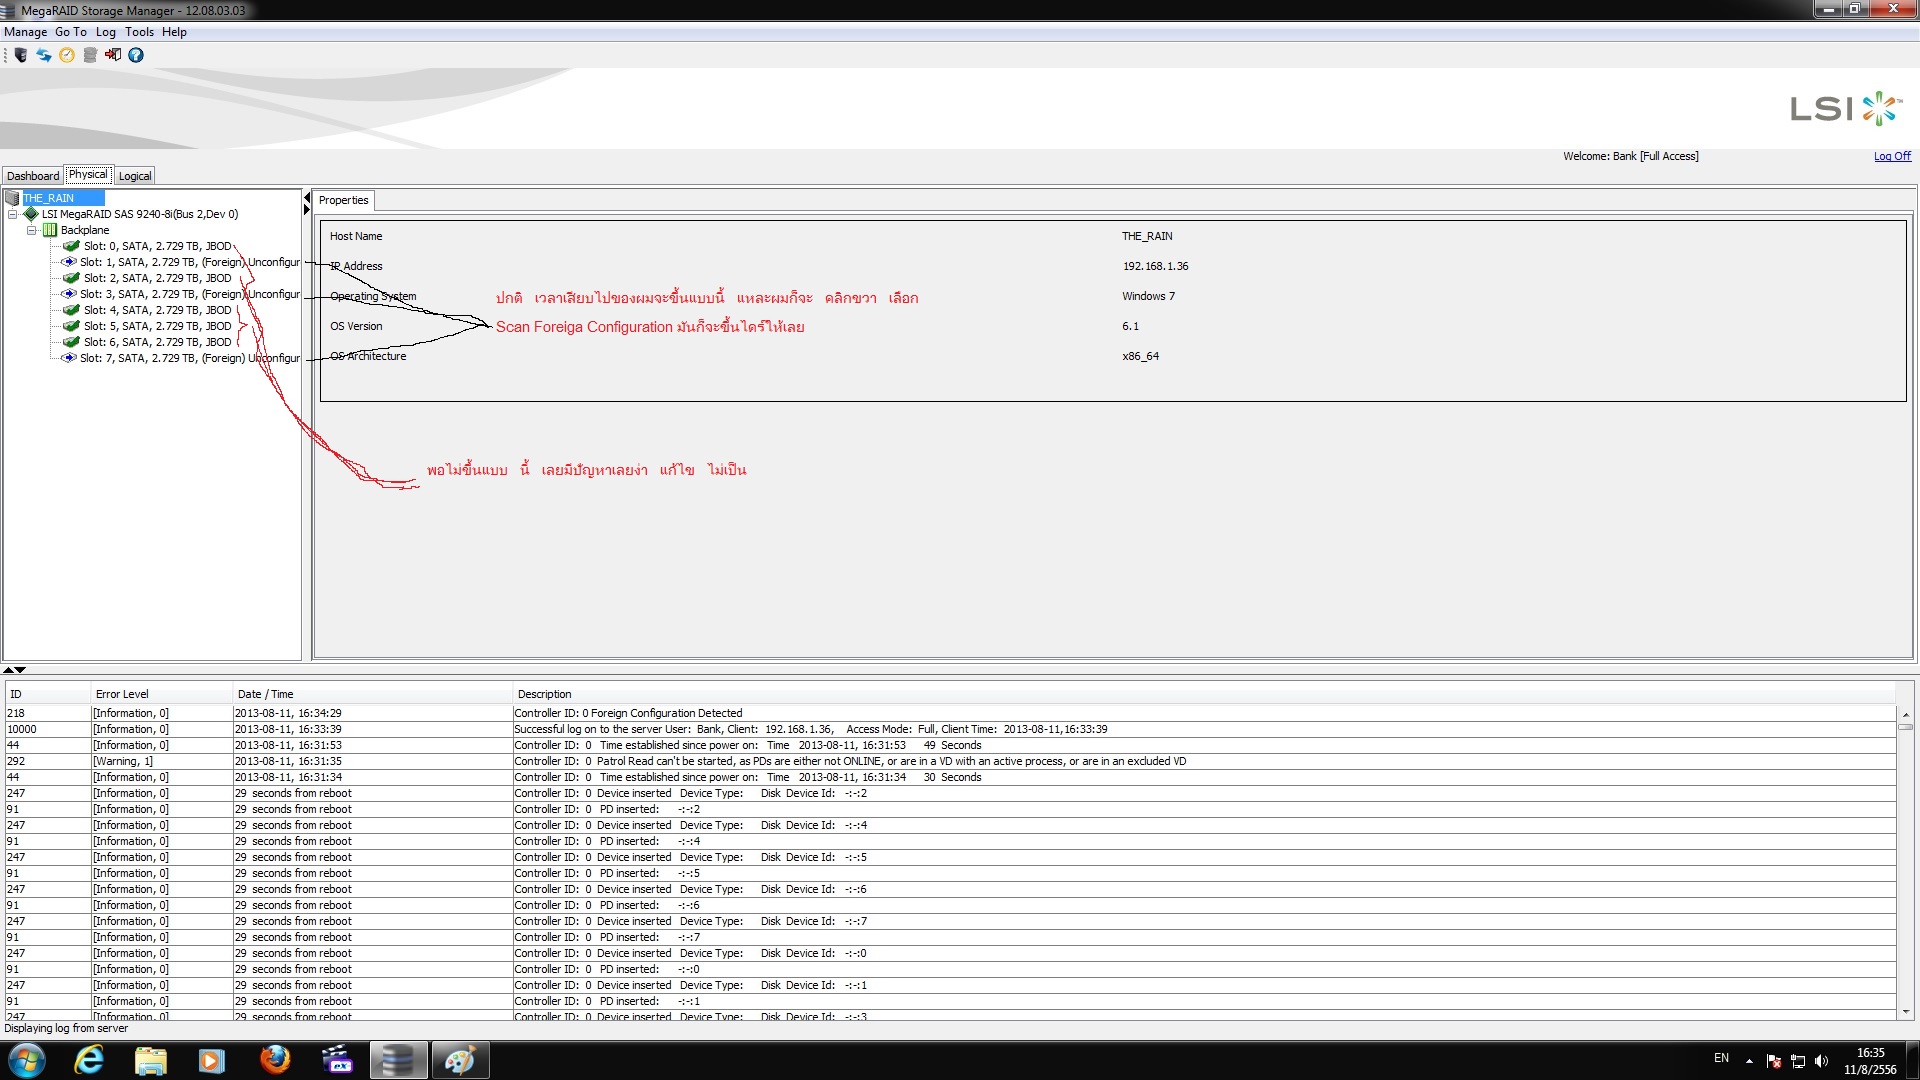The width and height of the screenshot is (1920, 1080).
Task: Switch to the Logical tab
Action: click(x=135, y=176)
